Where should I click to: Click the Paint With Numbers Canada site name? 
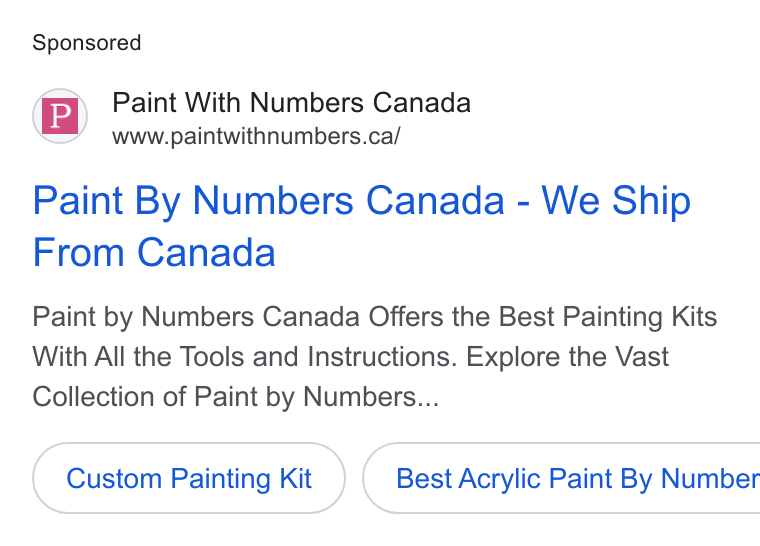[x=291, y=102]
